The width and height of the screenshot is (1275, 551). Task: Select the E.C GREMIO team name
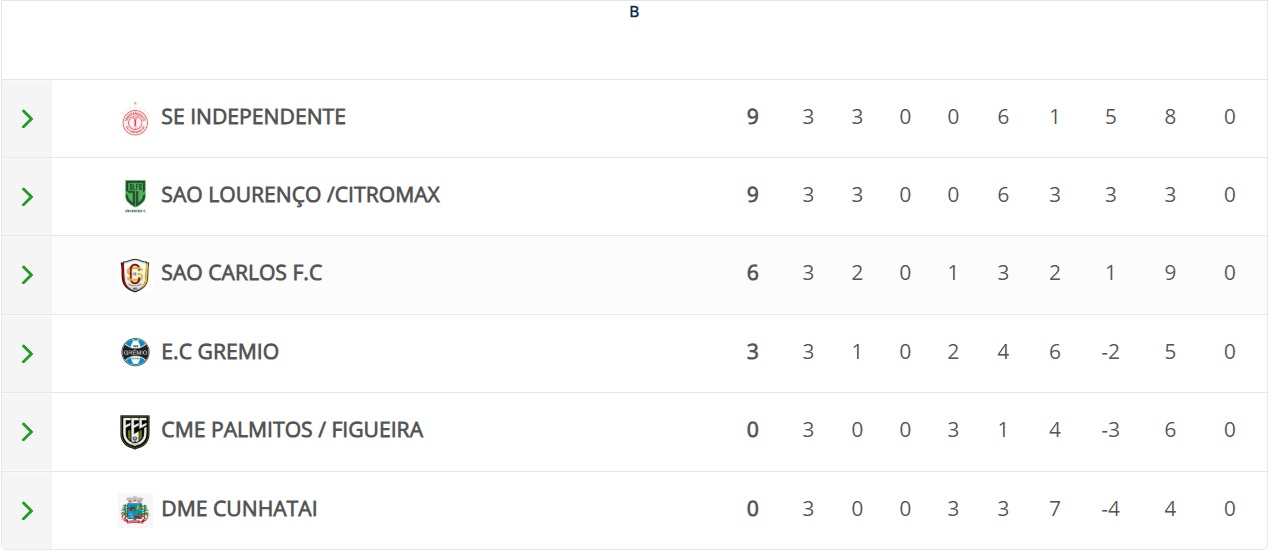220,352
